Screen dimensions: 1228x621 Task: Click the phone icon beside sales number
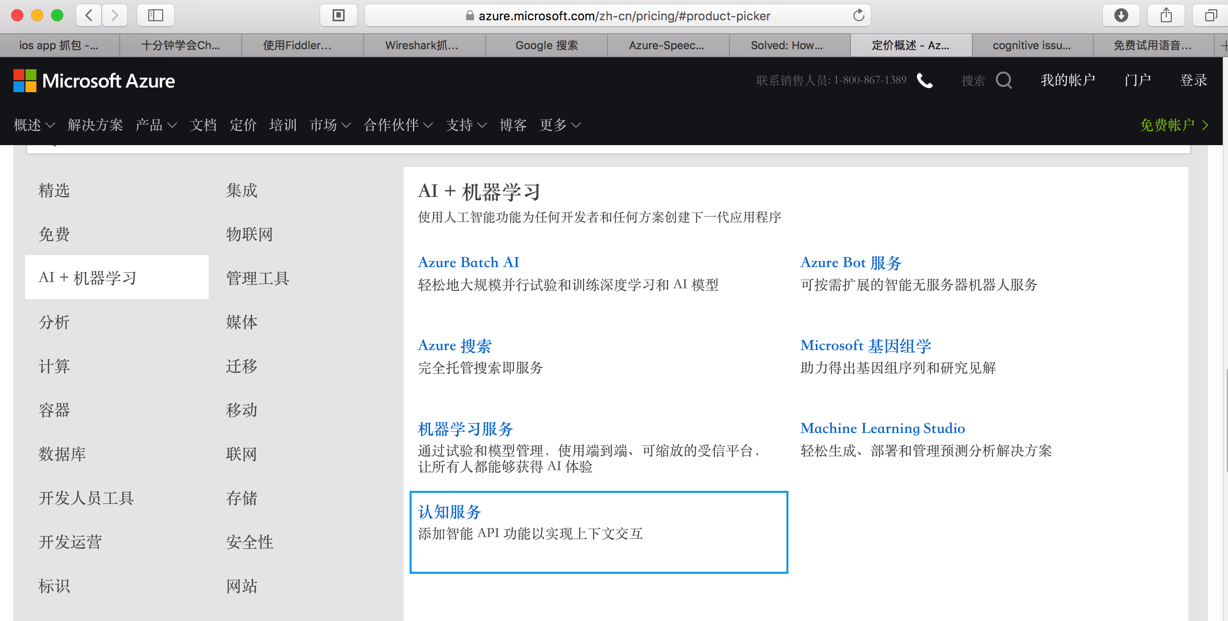coord(925,81)
